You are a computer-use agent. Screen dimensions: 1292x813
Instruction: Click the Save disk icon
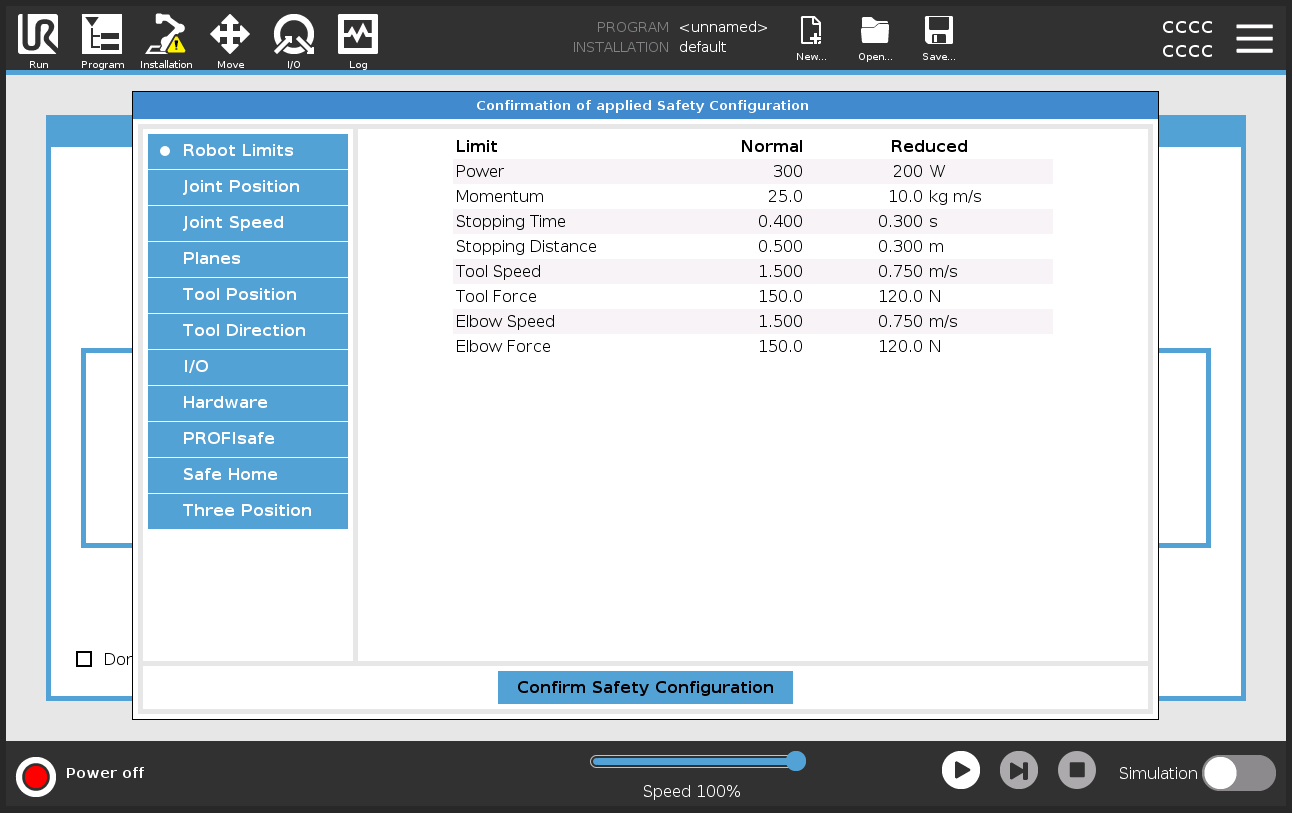tap(939, 33)
